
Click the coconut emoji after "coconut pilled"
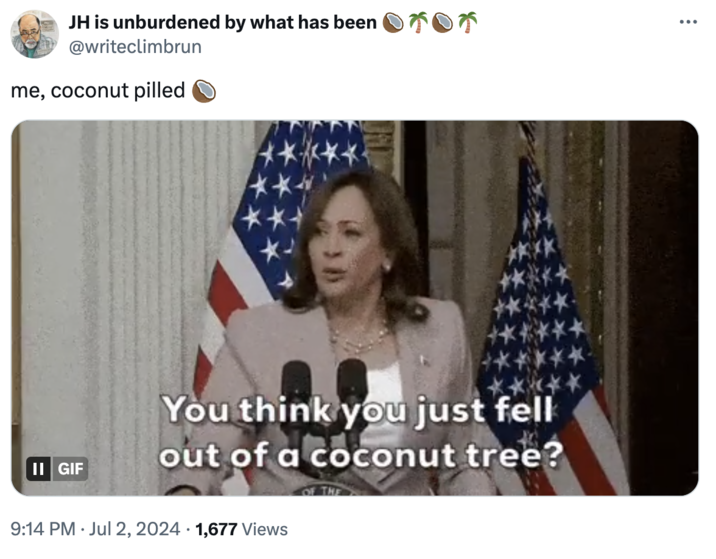point(204,91)
